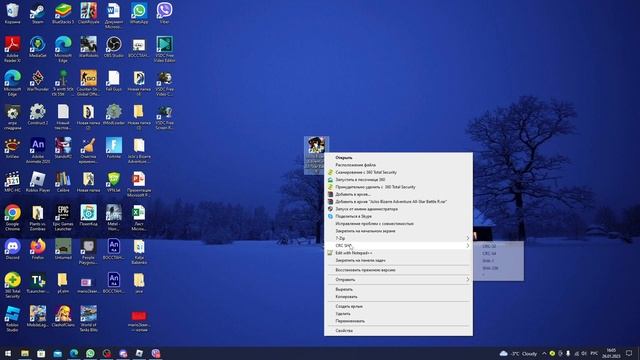Click the Roblox Player icon
640x360 pixels.
click(38, 182)
